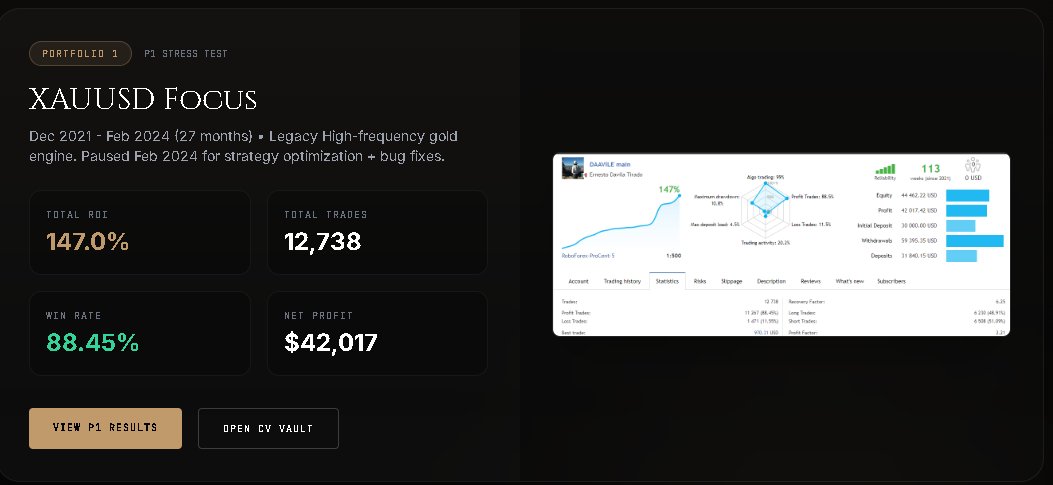Click the View P1 Results button
Image resolution: width=1053 pixels, height=485 pixels.
pyautogui.click(x=105, y=428)
